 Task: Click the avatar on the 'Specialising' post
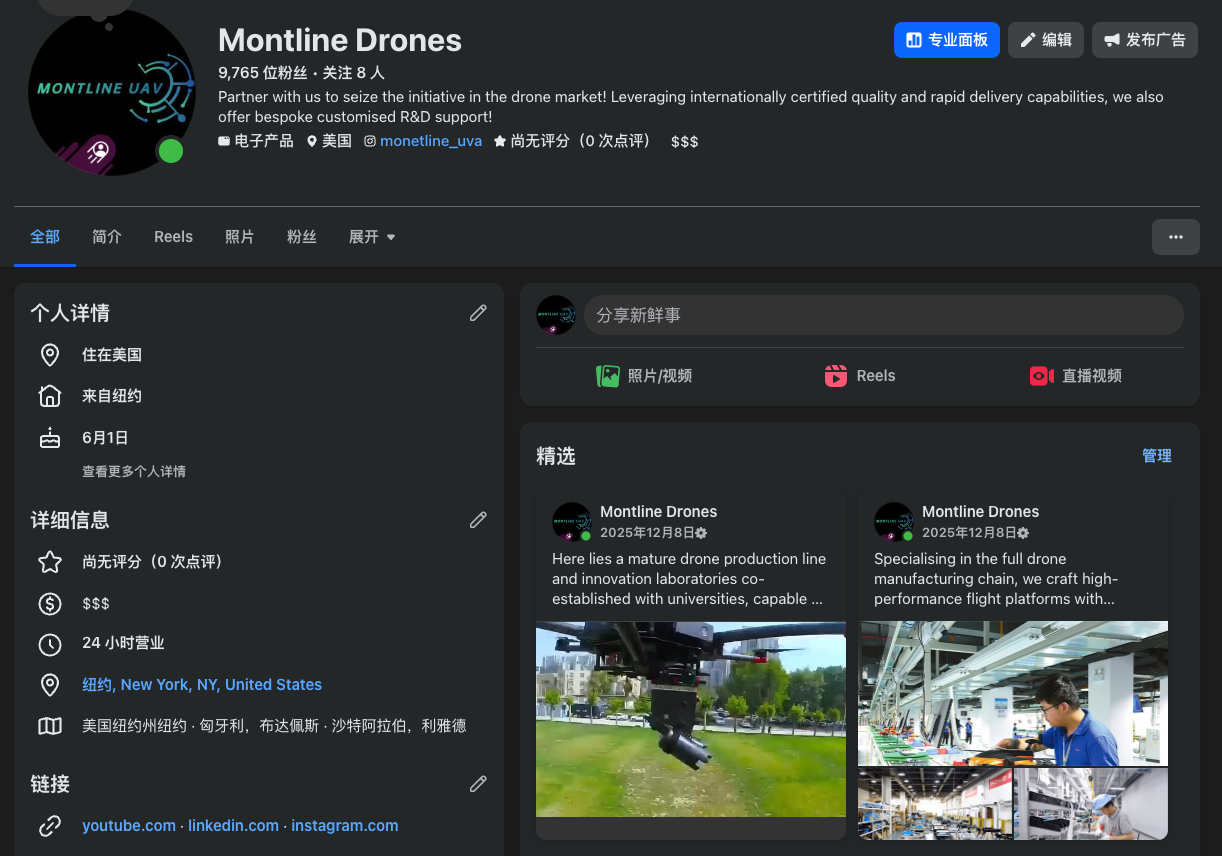click(894, 522)
